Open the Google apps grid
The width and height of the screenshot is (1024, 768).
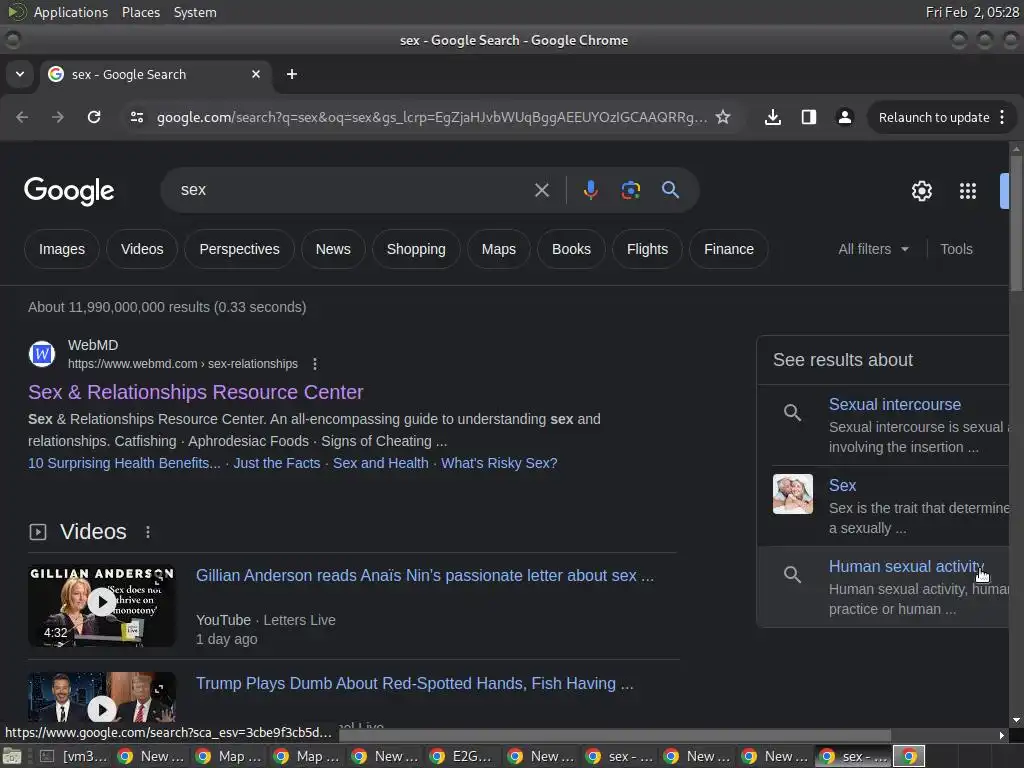[967, 191]
